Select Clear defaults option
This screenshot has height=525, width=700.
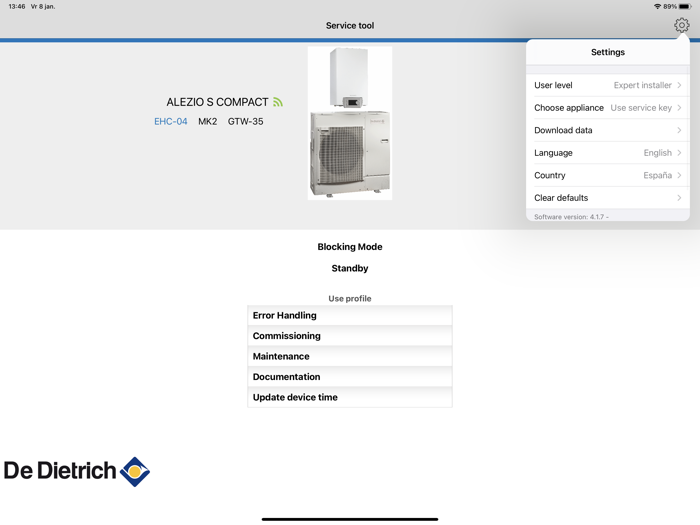[x=608, y=198]
